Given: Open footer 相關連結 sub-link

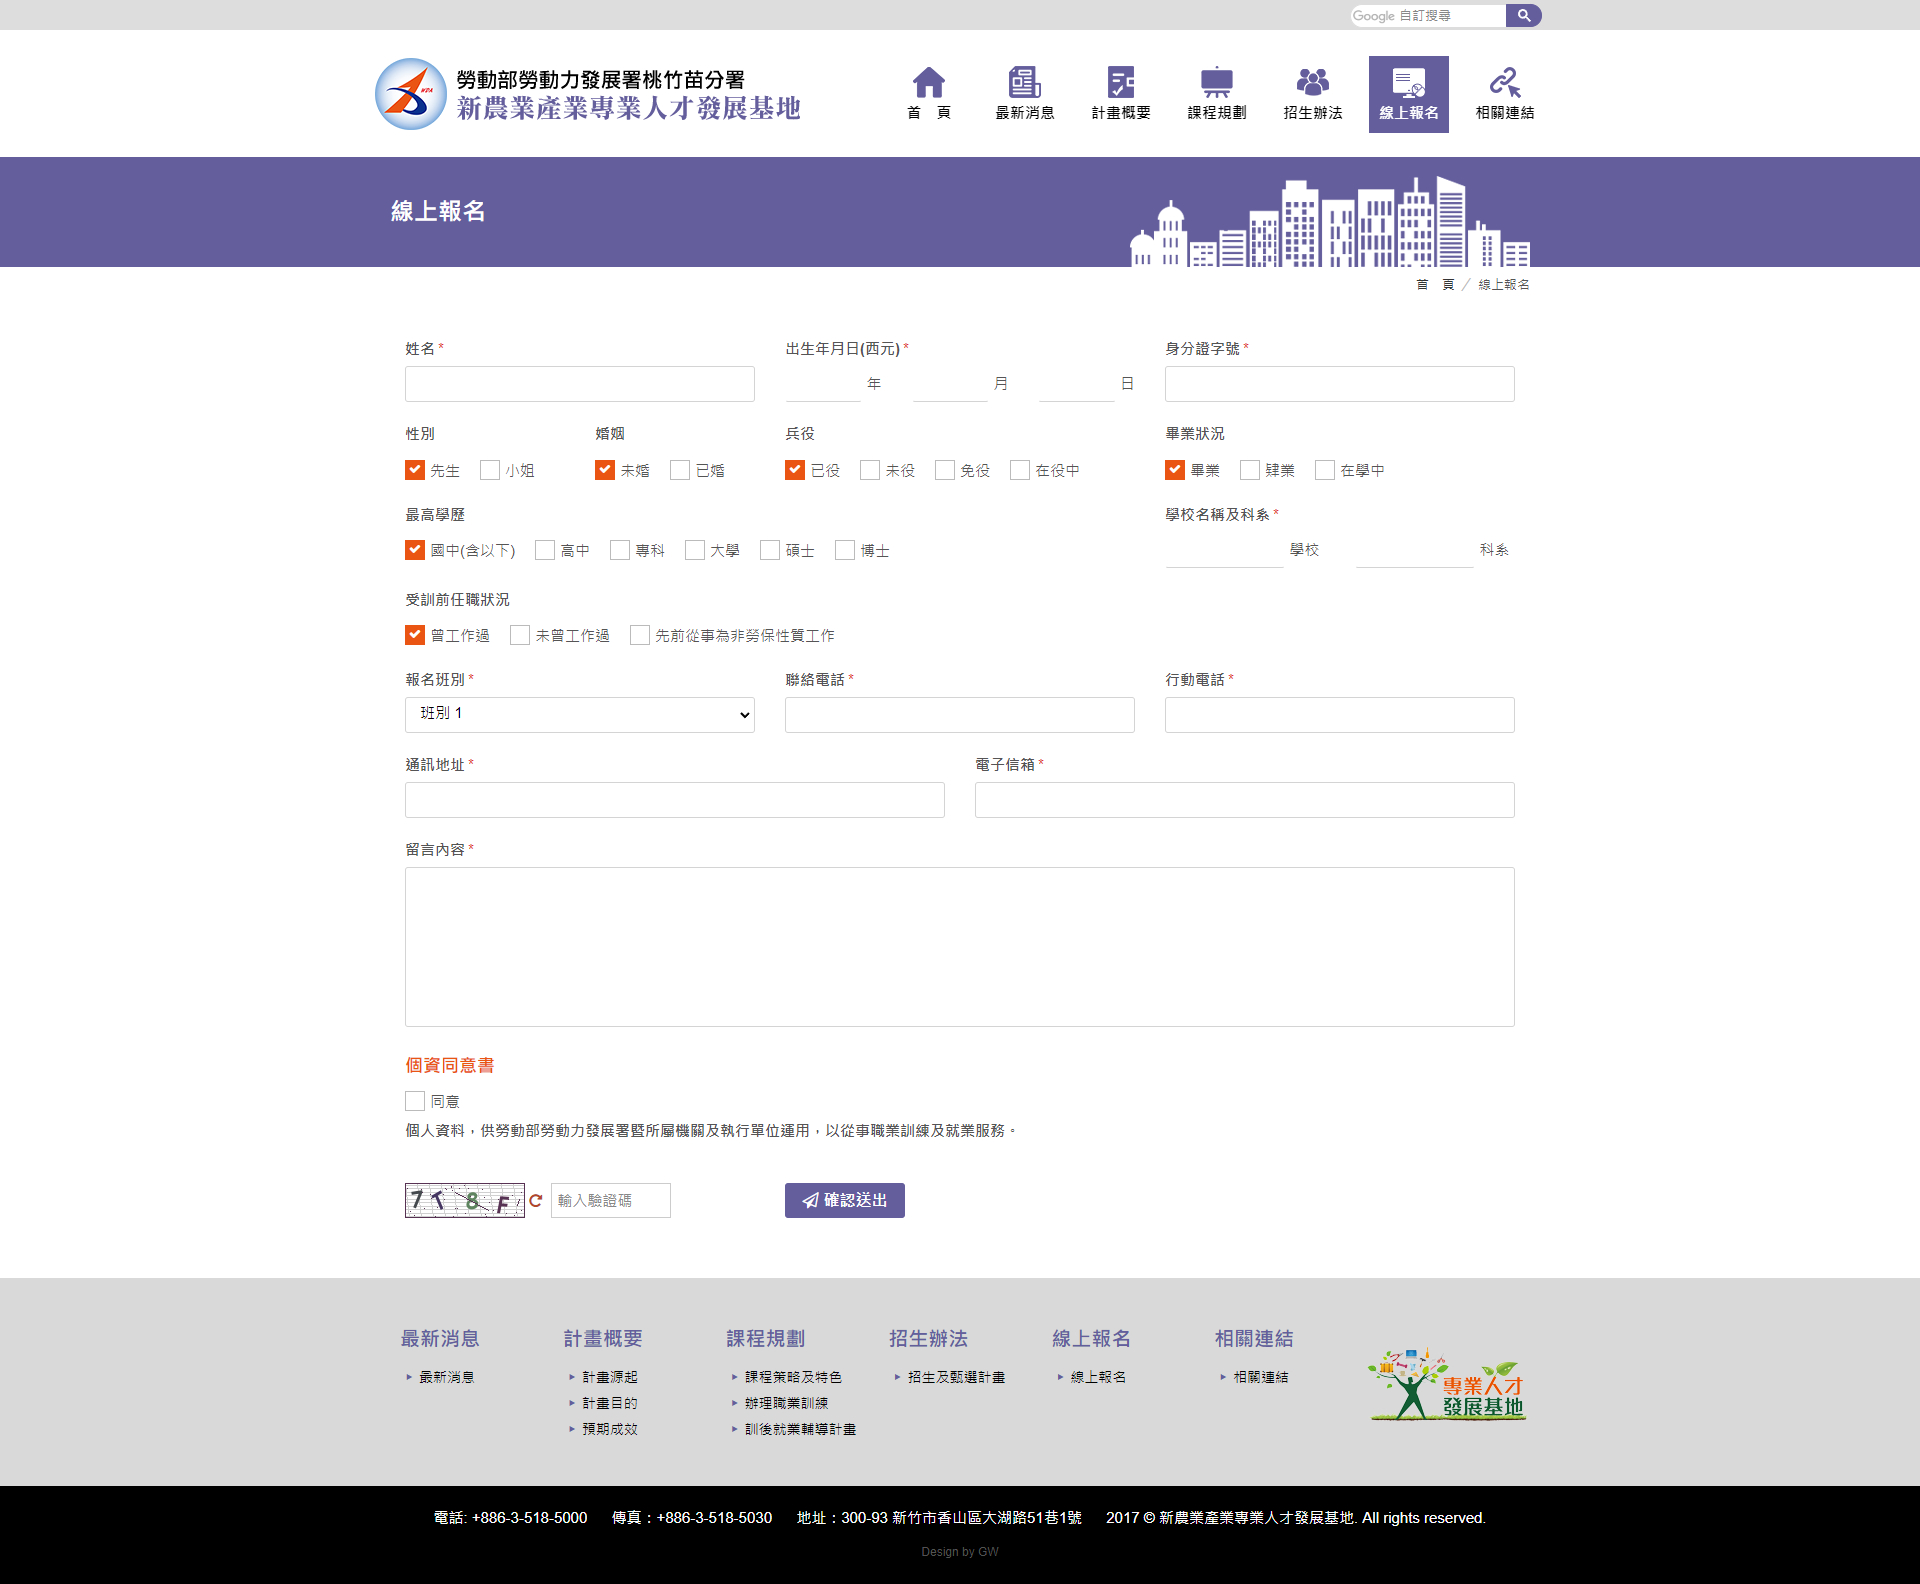Looking at the screenshot, I should pyautogui.click(x=1261, y=1377).
